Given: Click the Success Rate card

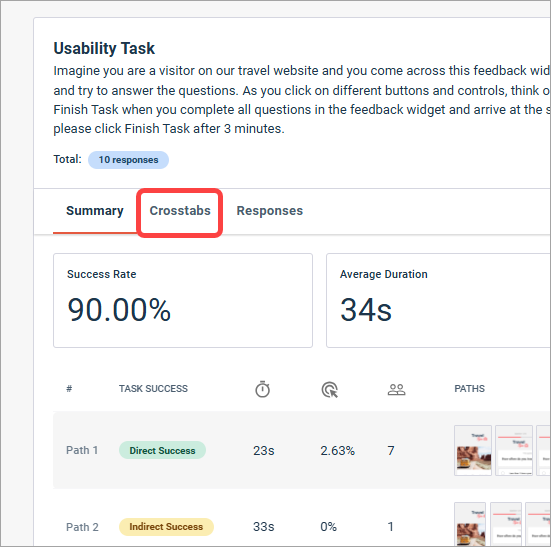Looking at the screenshot, I should tap(183, 300).
